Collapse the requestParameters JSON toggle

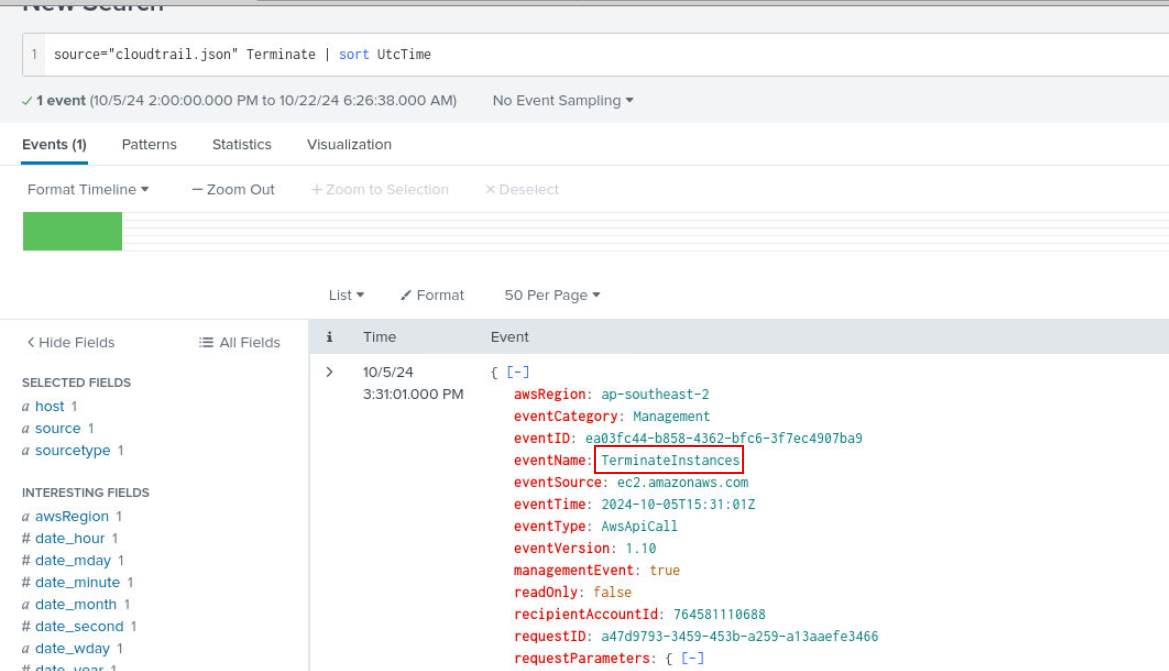point(692,658)
